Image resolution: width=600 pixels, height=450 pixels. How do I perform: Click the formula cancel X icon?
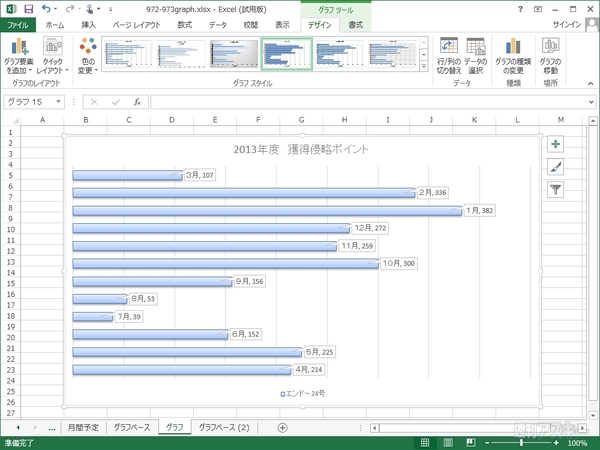pos(94,102)
